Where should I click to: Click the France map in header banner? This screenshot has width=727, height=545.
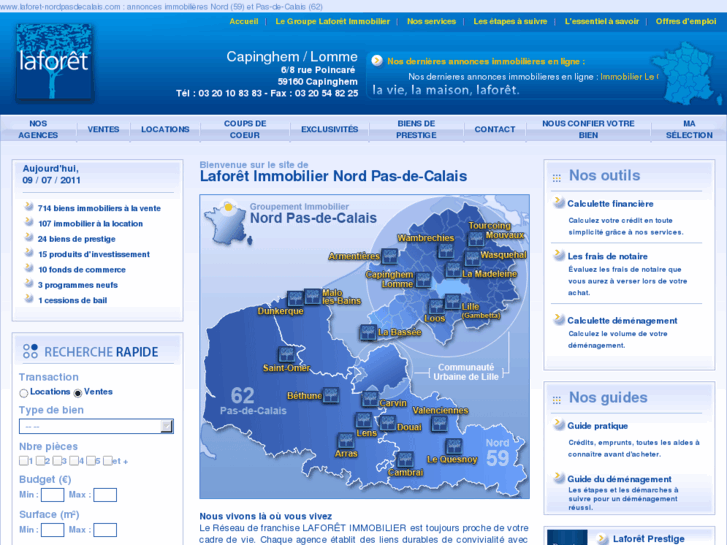coord(685,73)
